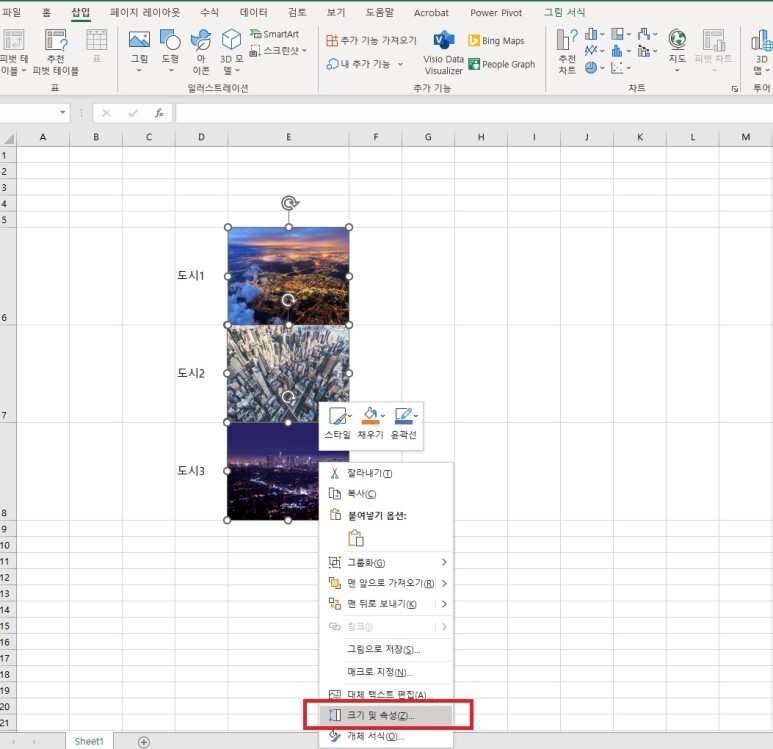Open the 보기 ribbon tab
The width and height of the screenshot is (773, 749).
click(336, 12)
